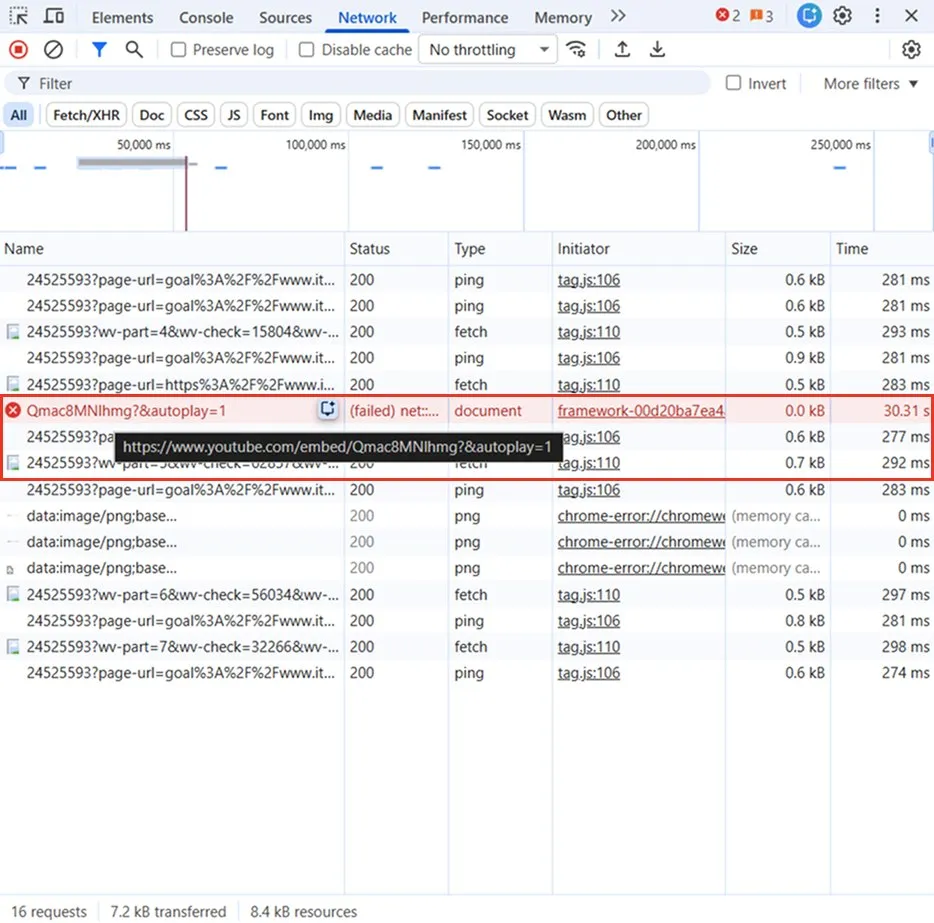934x923 pixels.
Task: Enable the Preserve log checkbox
Action: (x=178, y=49)
